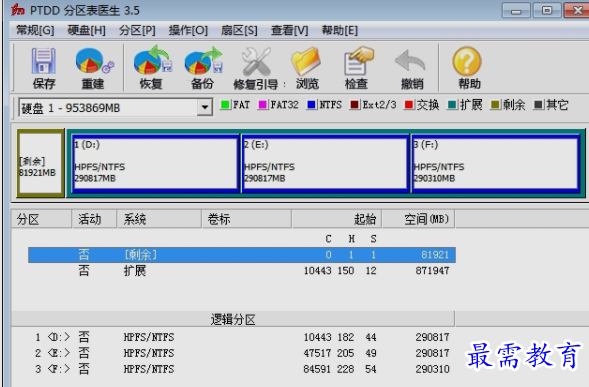Image resolution: width=589 pixels, height=387 pixels.
Task: Maximize the PTDD window
Action: pos(547,11)
